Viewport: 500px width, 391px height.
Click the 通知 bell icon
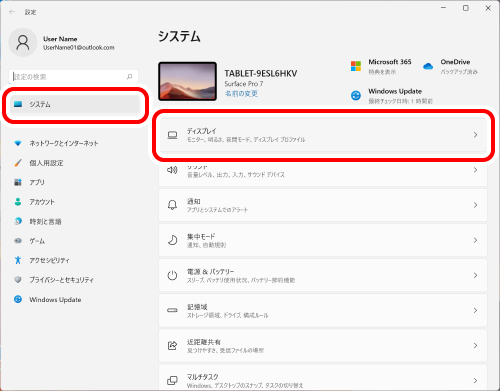[x=172, y=205]
